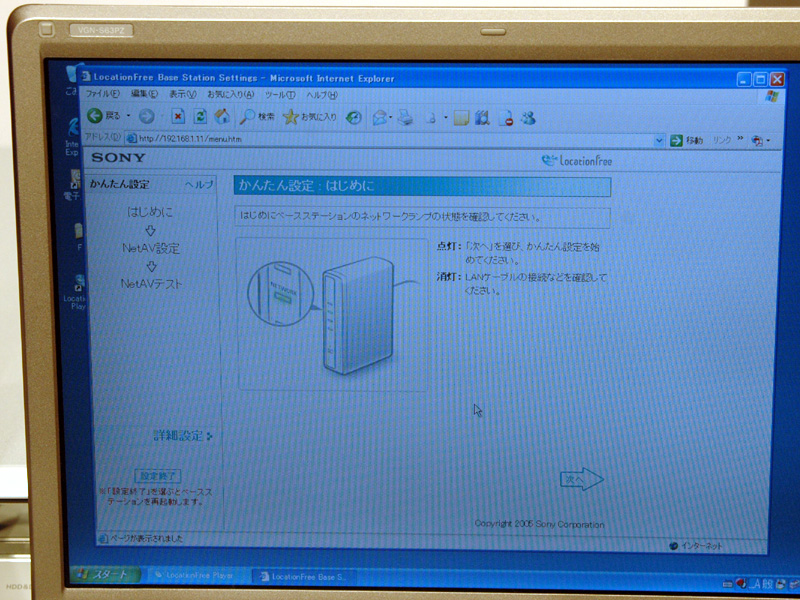Click the 移動 Go button
The height and width of the screenshot is (600, 800).
point(686,140)
